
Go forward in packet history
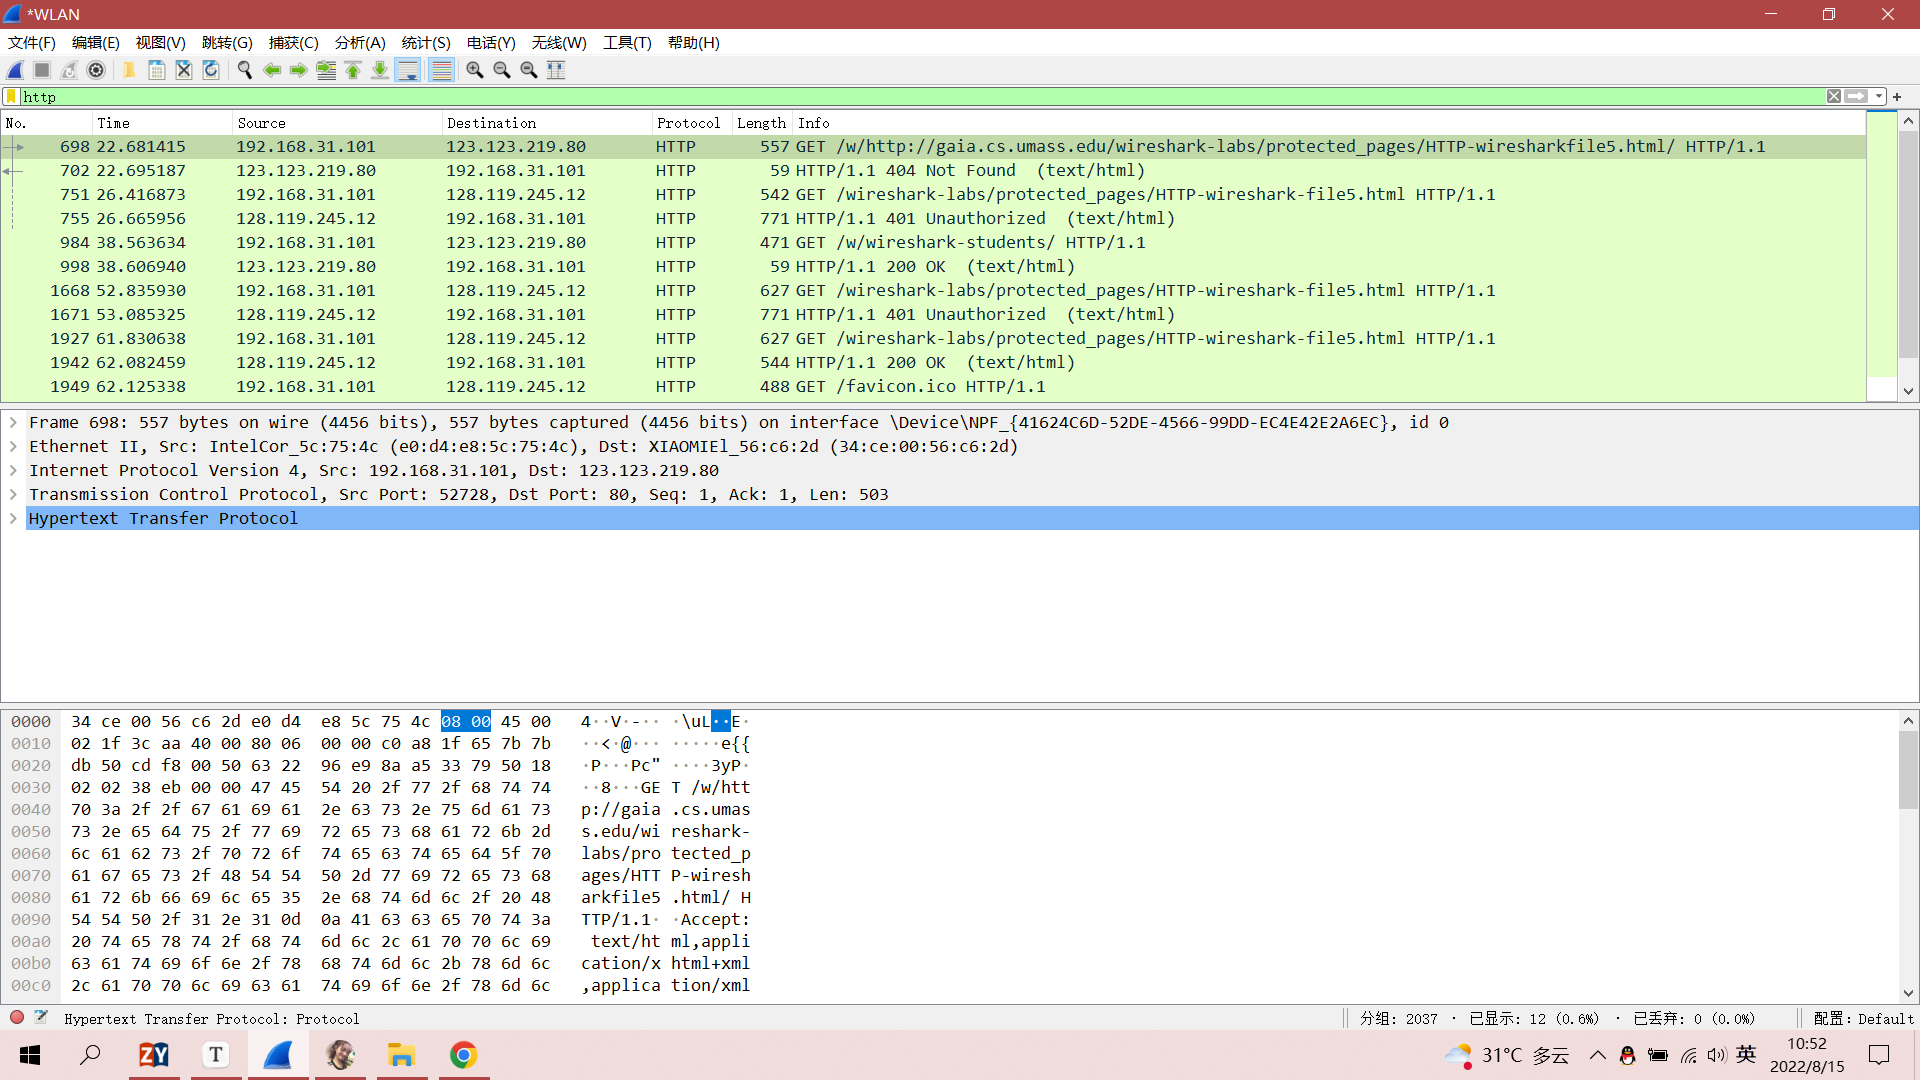click(299, 70)
